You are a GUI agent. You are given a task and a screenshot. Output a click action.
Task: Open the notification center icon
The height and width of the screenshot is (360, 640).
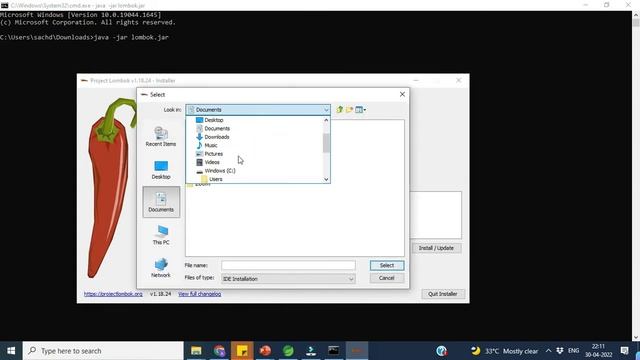pos(624,351)
